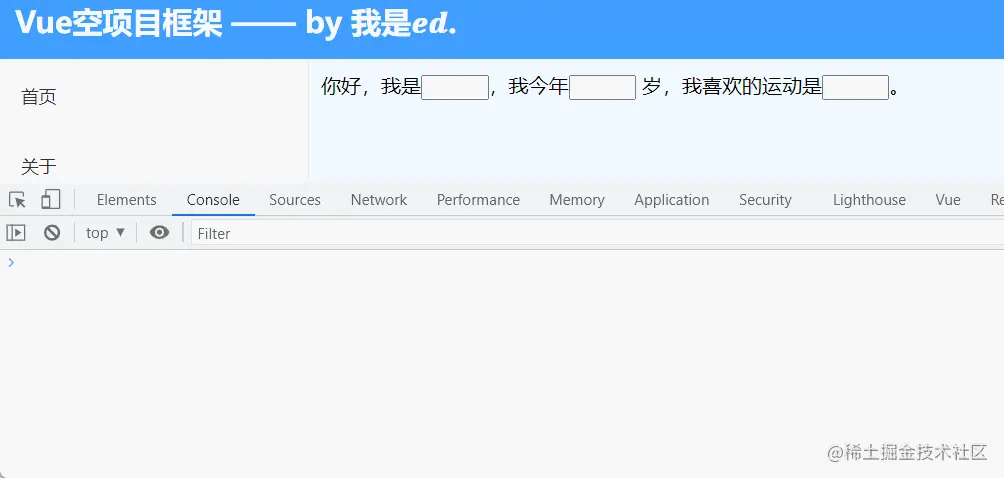Go to the Network tab
Screen dimensions: 1004x478
378,200
